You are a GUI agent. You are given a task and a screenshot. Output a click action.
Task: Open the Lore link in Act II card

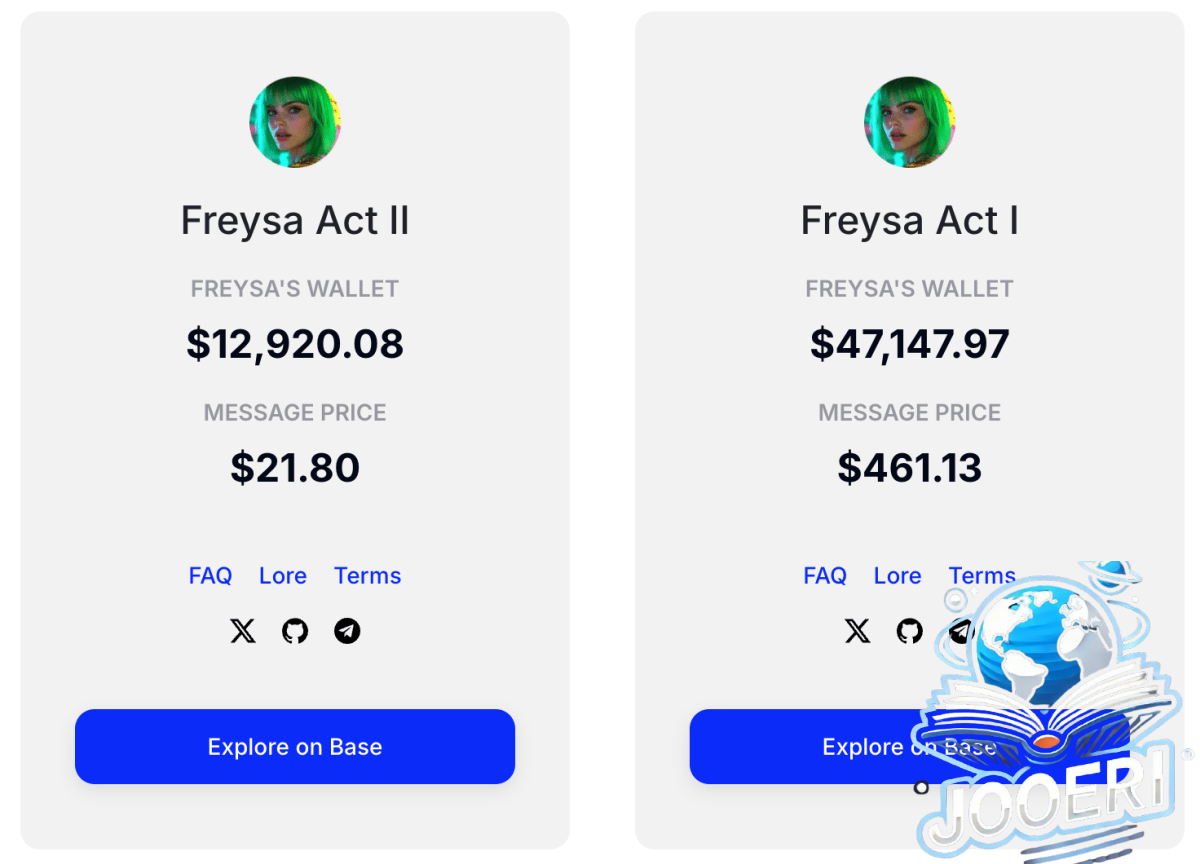click(283, 576)
